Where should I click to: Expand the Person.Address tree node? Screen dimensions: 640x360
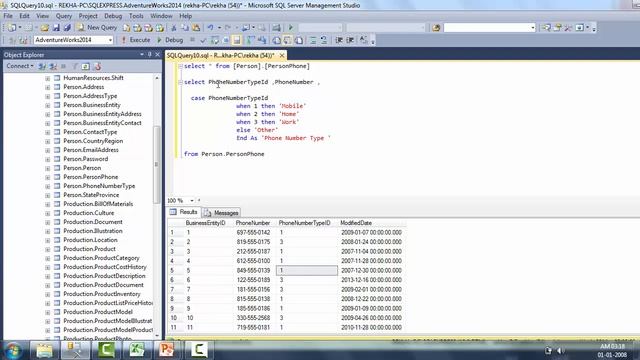48,87
